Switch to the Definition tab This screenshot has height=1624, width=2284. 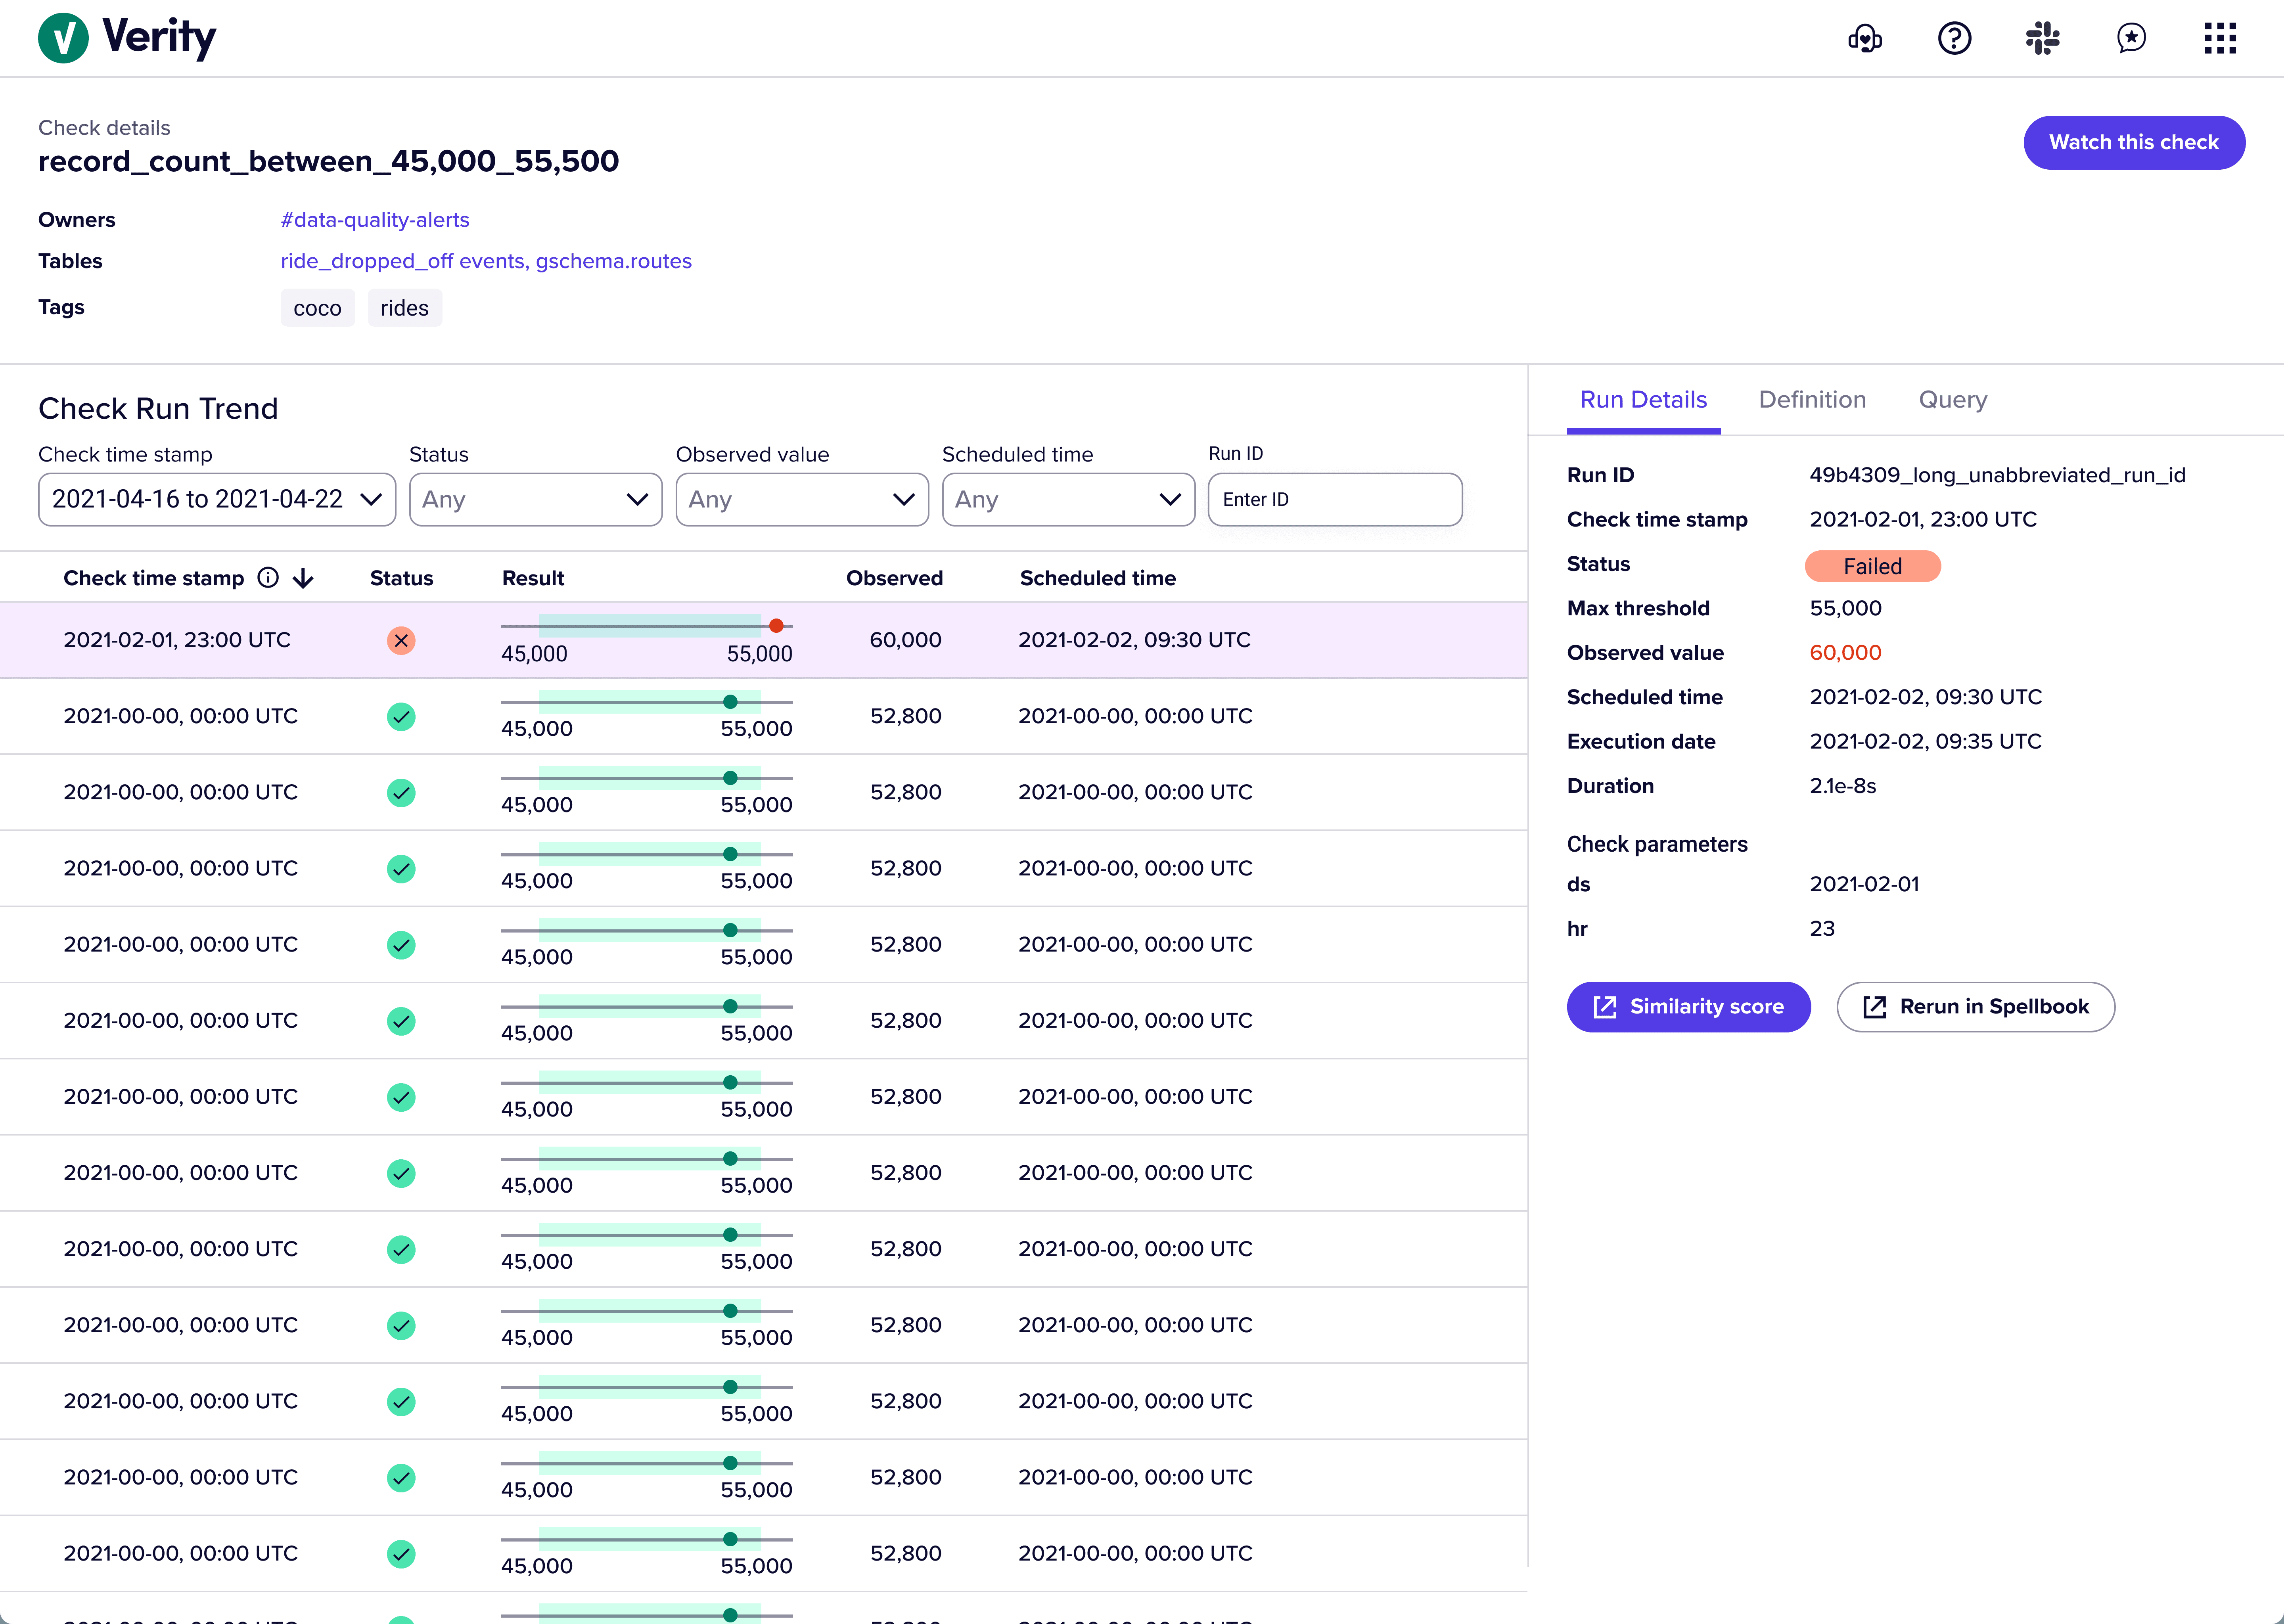[1812, 400]
